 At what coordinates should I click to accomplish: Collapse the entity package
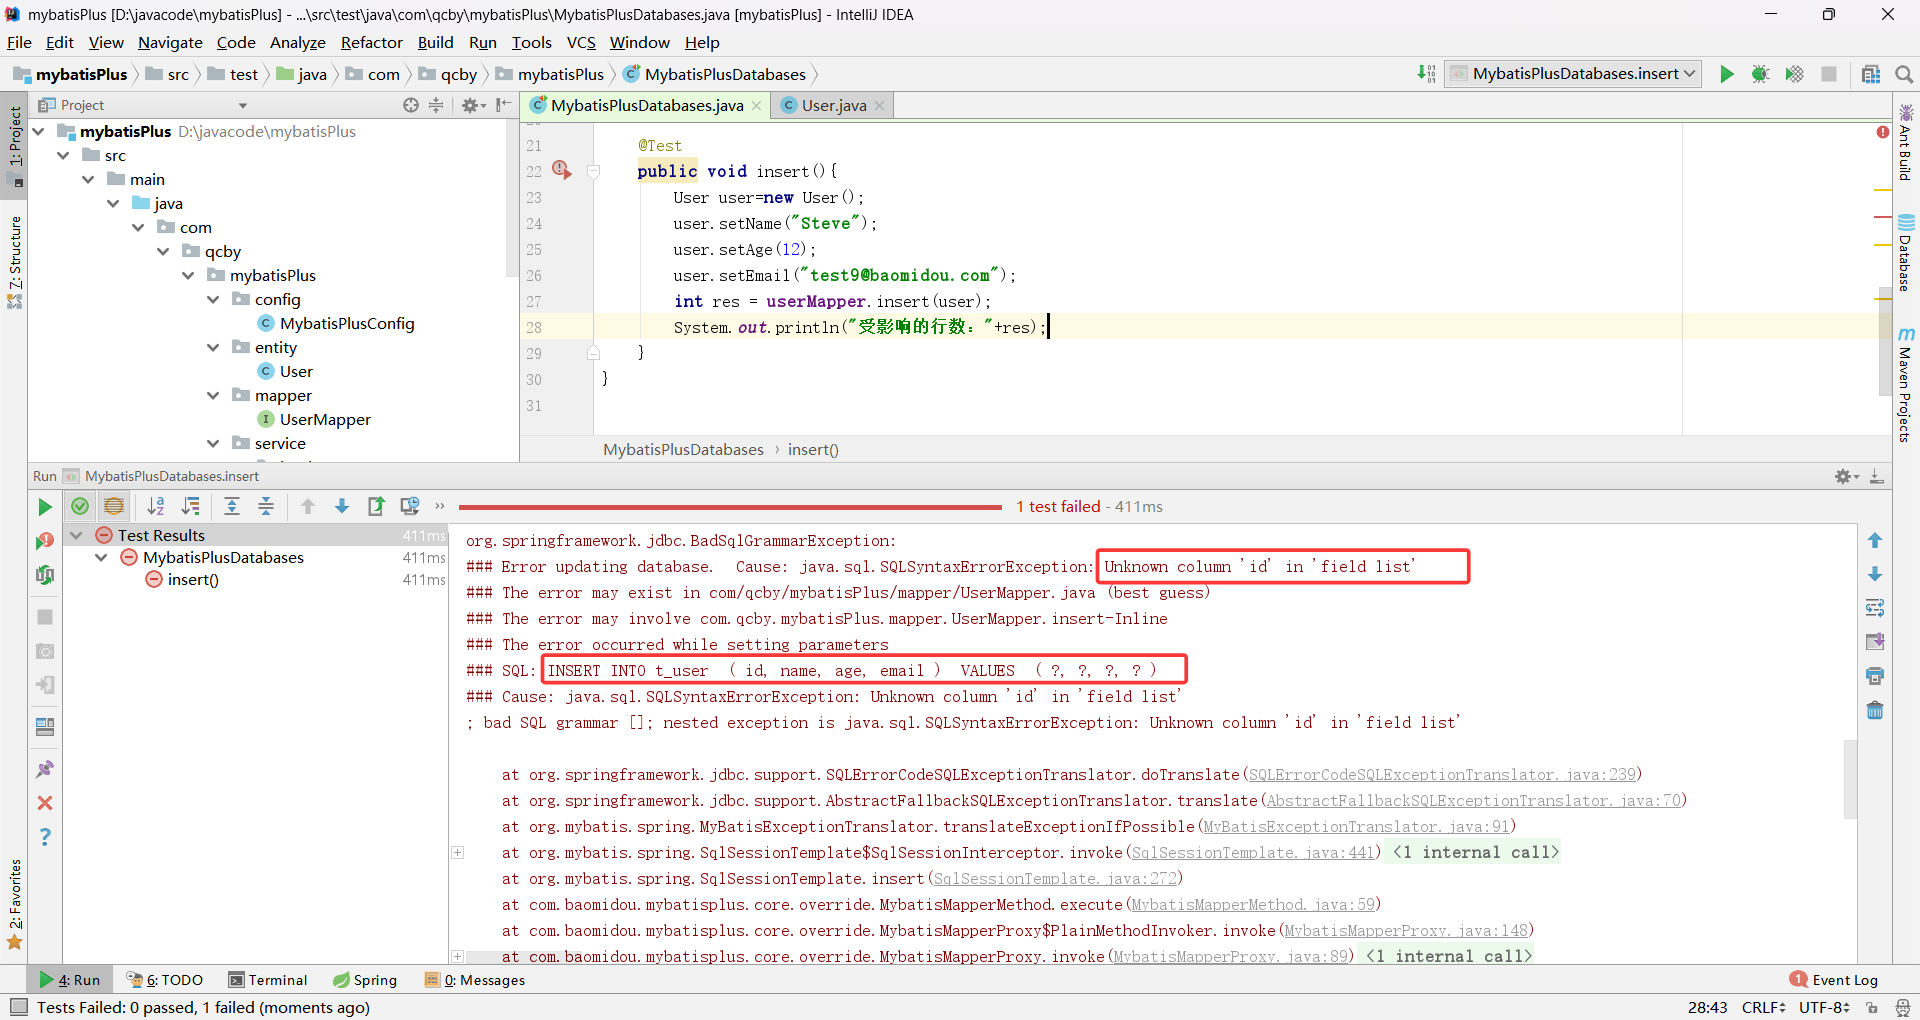[213, 347]
